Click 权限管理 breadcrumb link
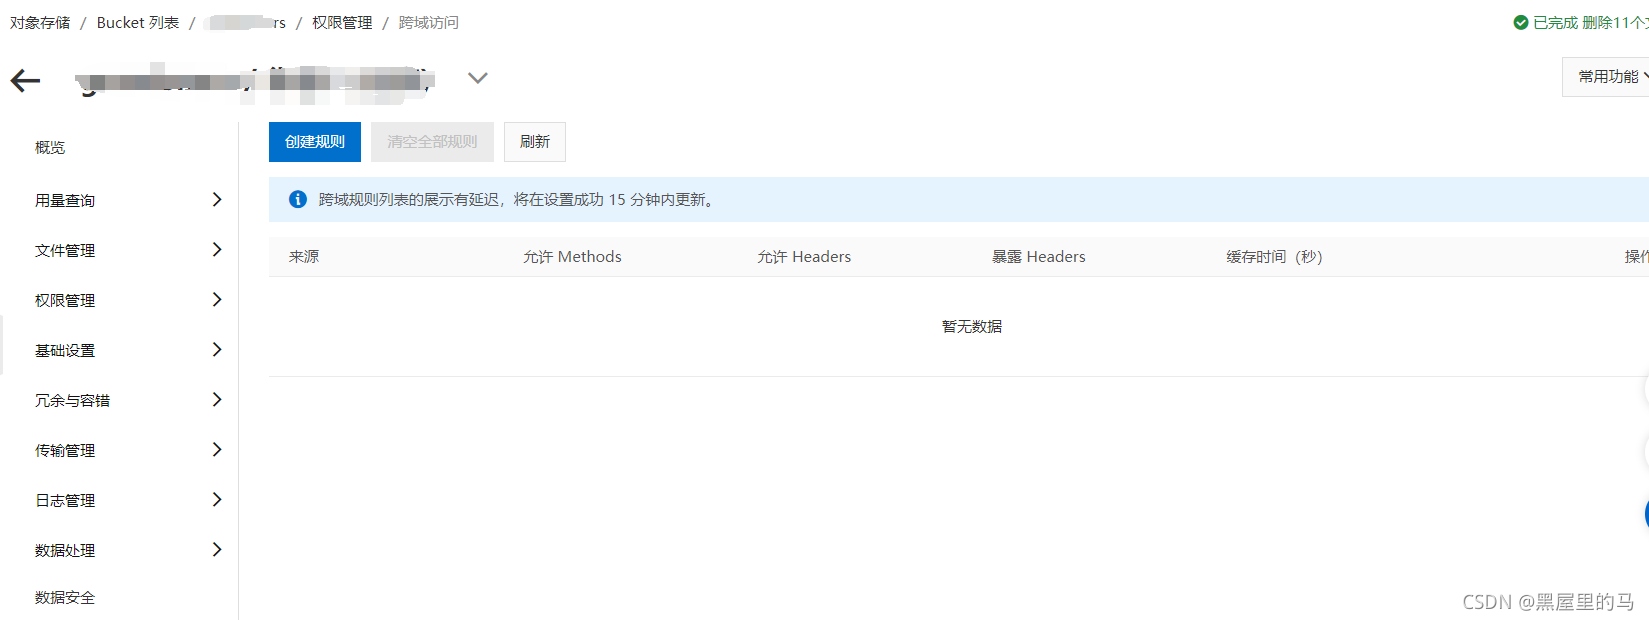1649x620 pixels. tap(342, 22)
